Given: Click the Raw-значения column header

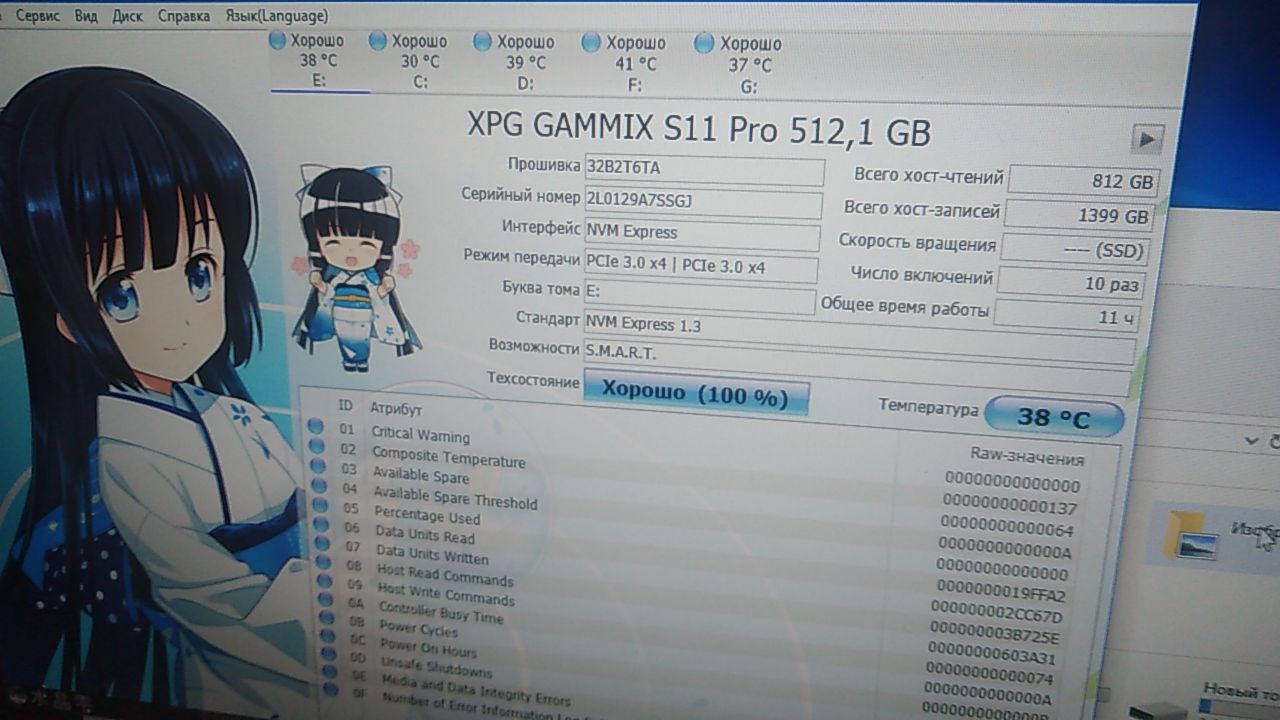Looking at the screenshot, I should point(1027,457).
